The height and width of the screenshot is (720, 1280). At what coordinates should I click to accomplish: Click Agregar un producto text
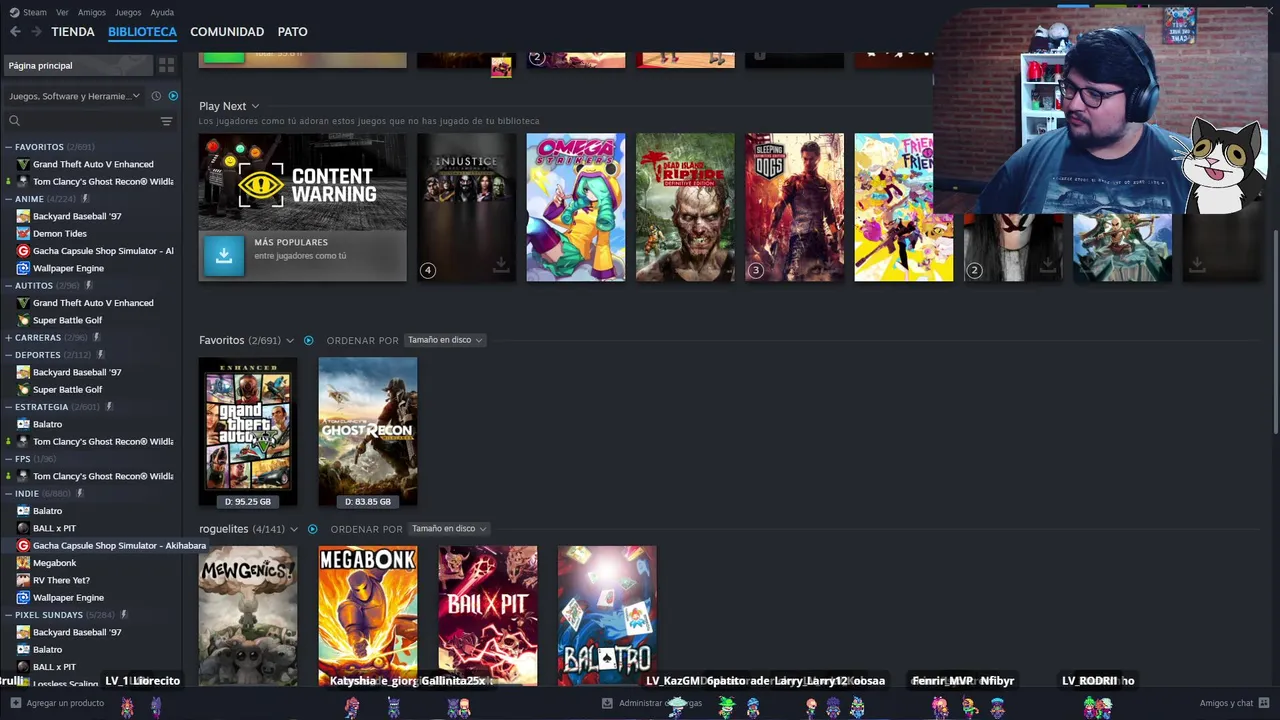point(65,703)
